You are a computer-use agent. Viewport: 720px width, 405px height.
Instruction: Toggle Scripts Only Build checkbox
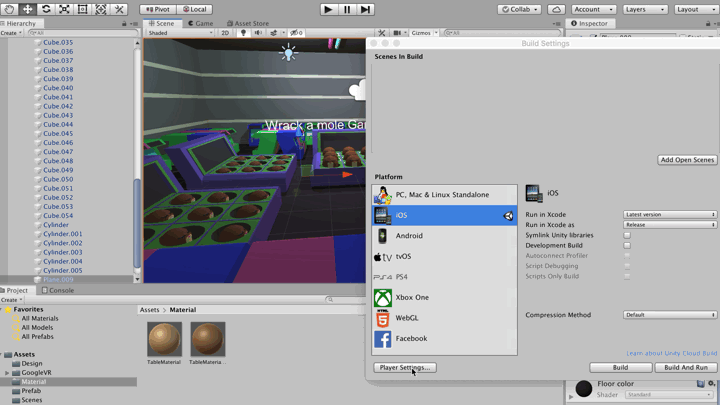[627, 276]
